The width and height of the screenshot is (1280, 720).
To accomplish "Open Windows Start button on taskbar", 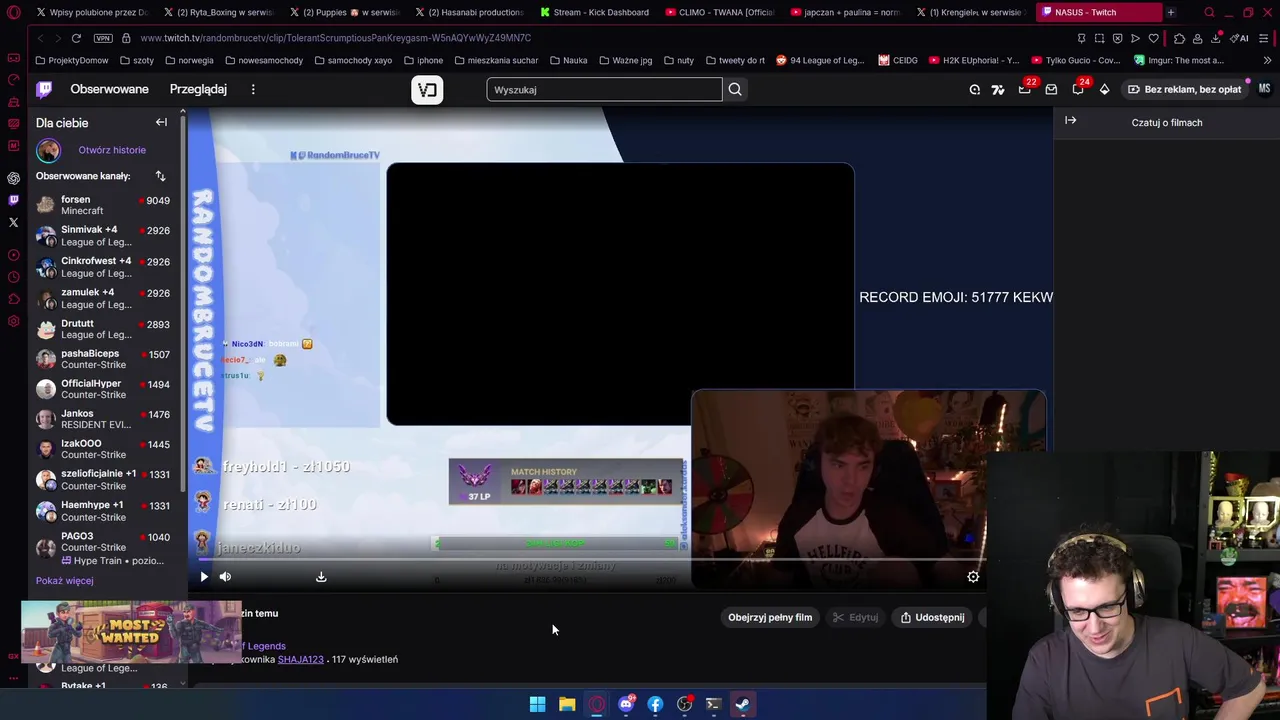I will [537, 704].
